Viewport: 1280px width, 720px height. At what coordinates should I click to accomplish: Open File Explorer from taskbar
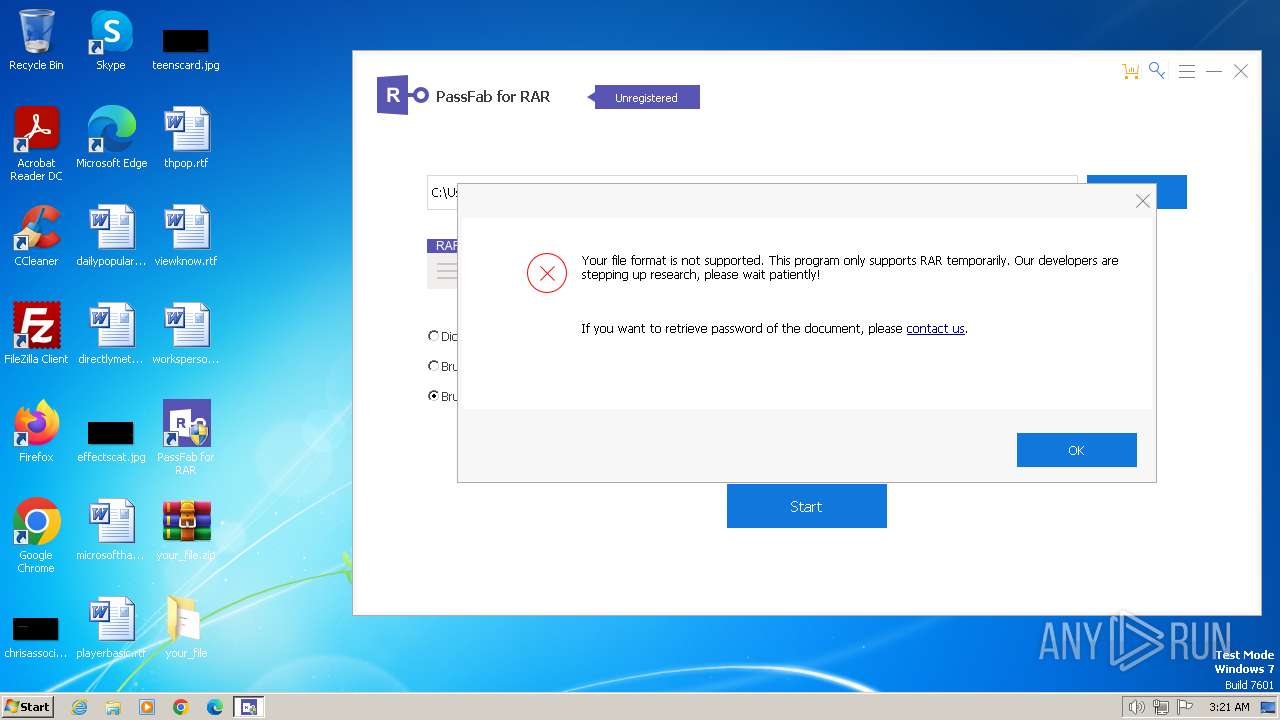tap(113, 707)
